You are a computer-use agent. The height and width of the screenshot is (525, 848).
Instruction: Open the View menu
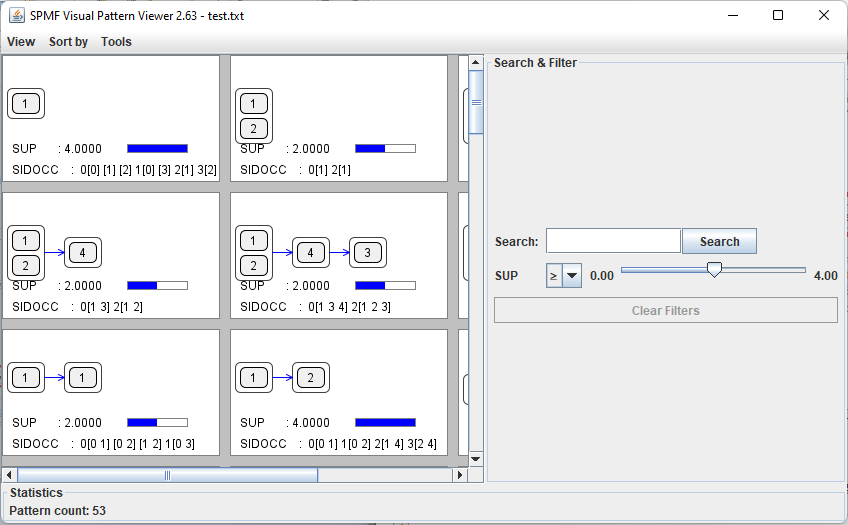[x=21, y=41]
